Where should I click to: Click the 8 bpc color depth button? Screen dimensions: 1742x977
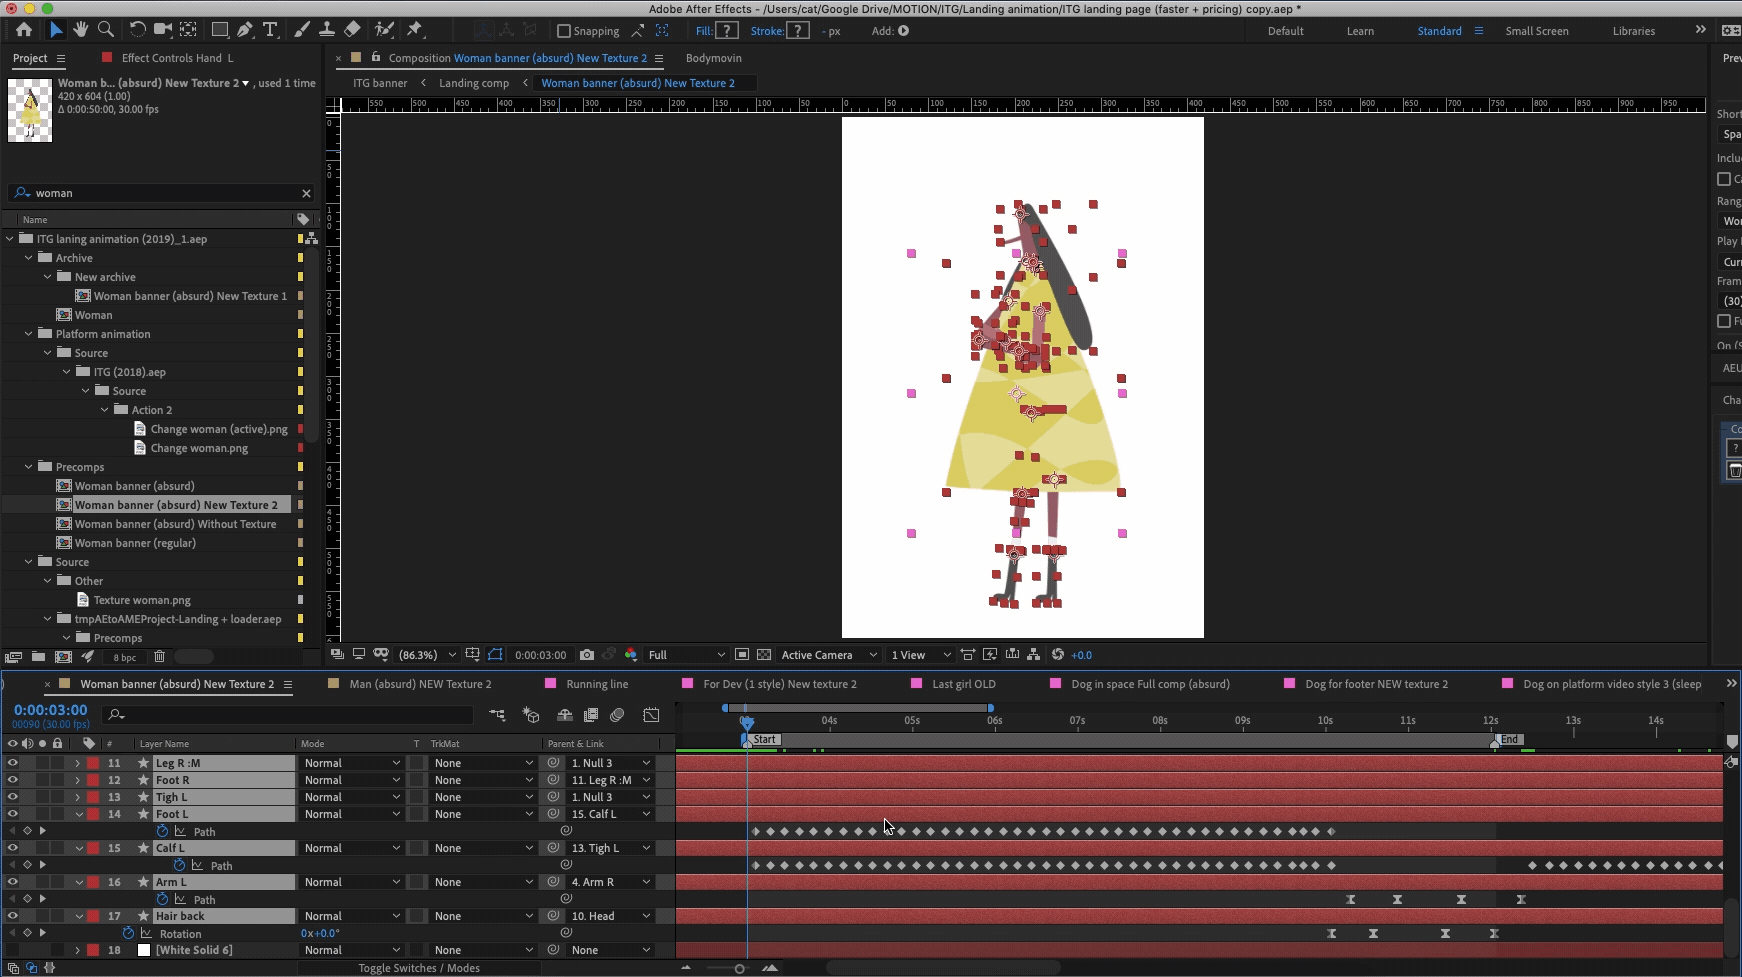click(124, 657)
